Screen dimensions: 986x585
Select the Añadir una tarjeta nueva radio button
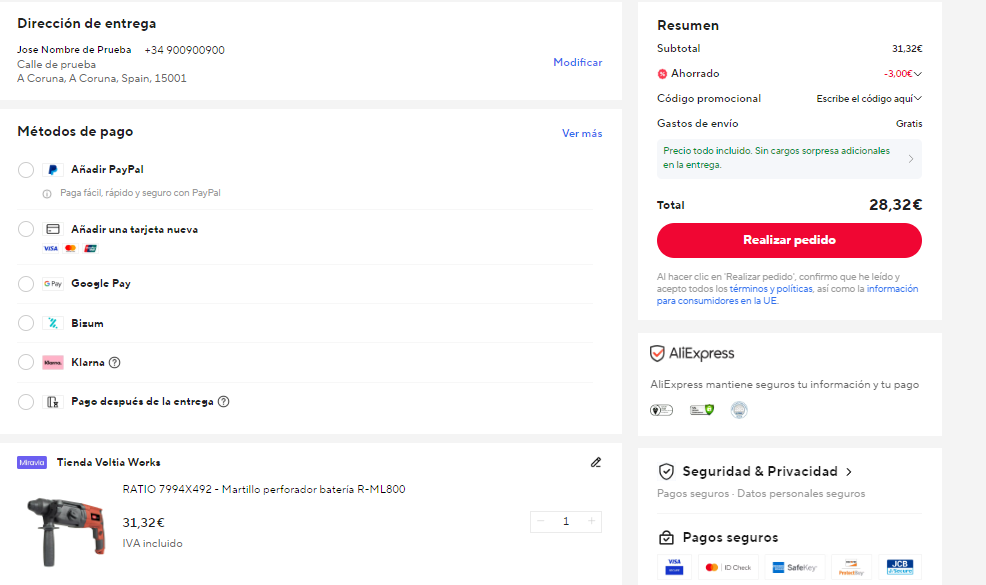point(26,229)
